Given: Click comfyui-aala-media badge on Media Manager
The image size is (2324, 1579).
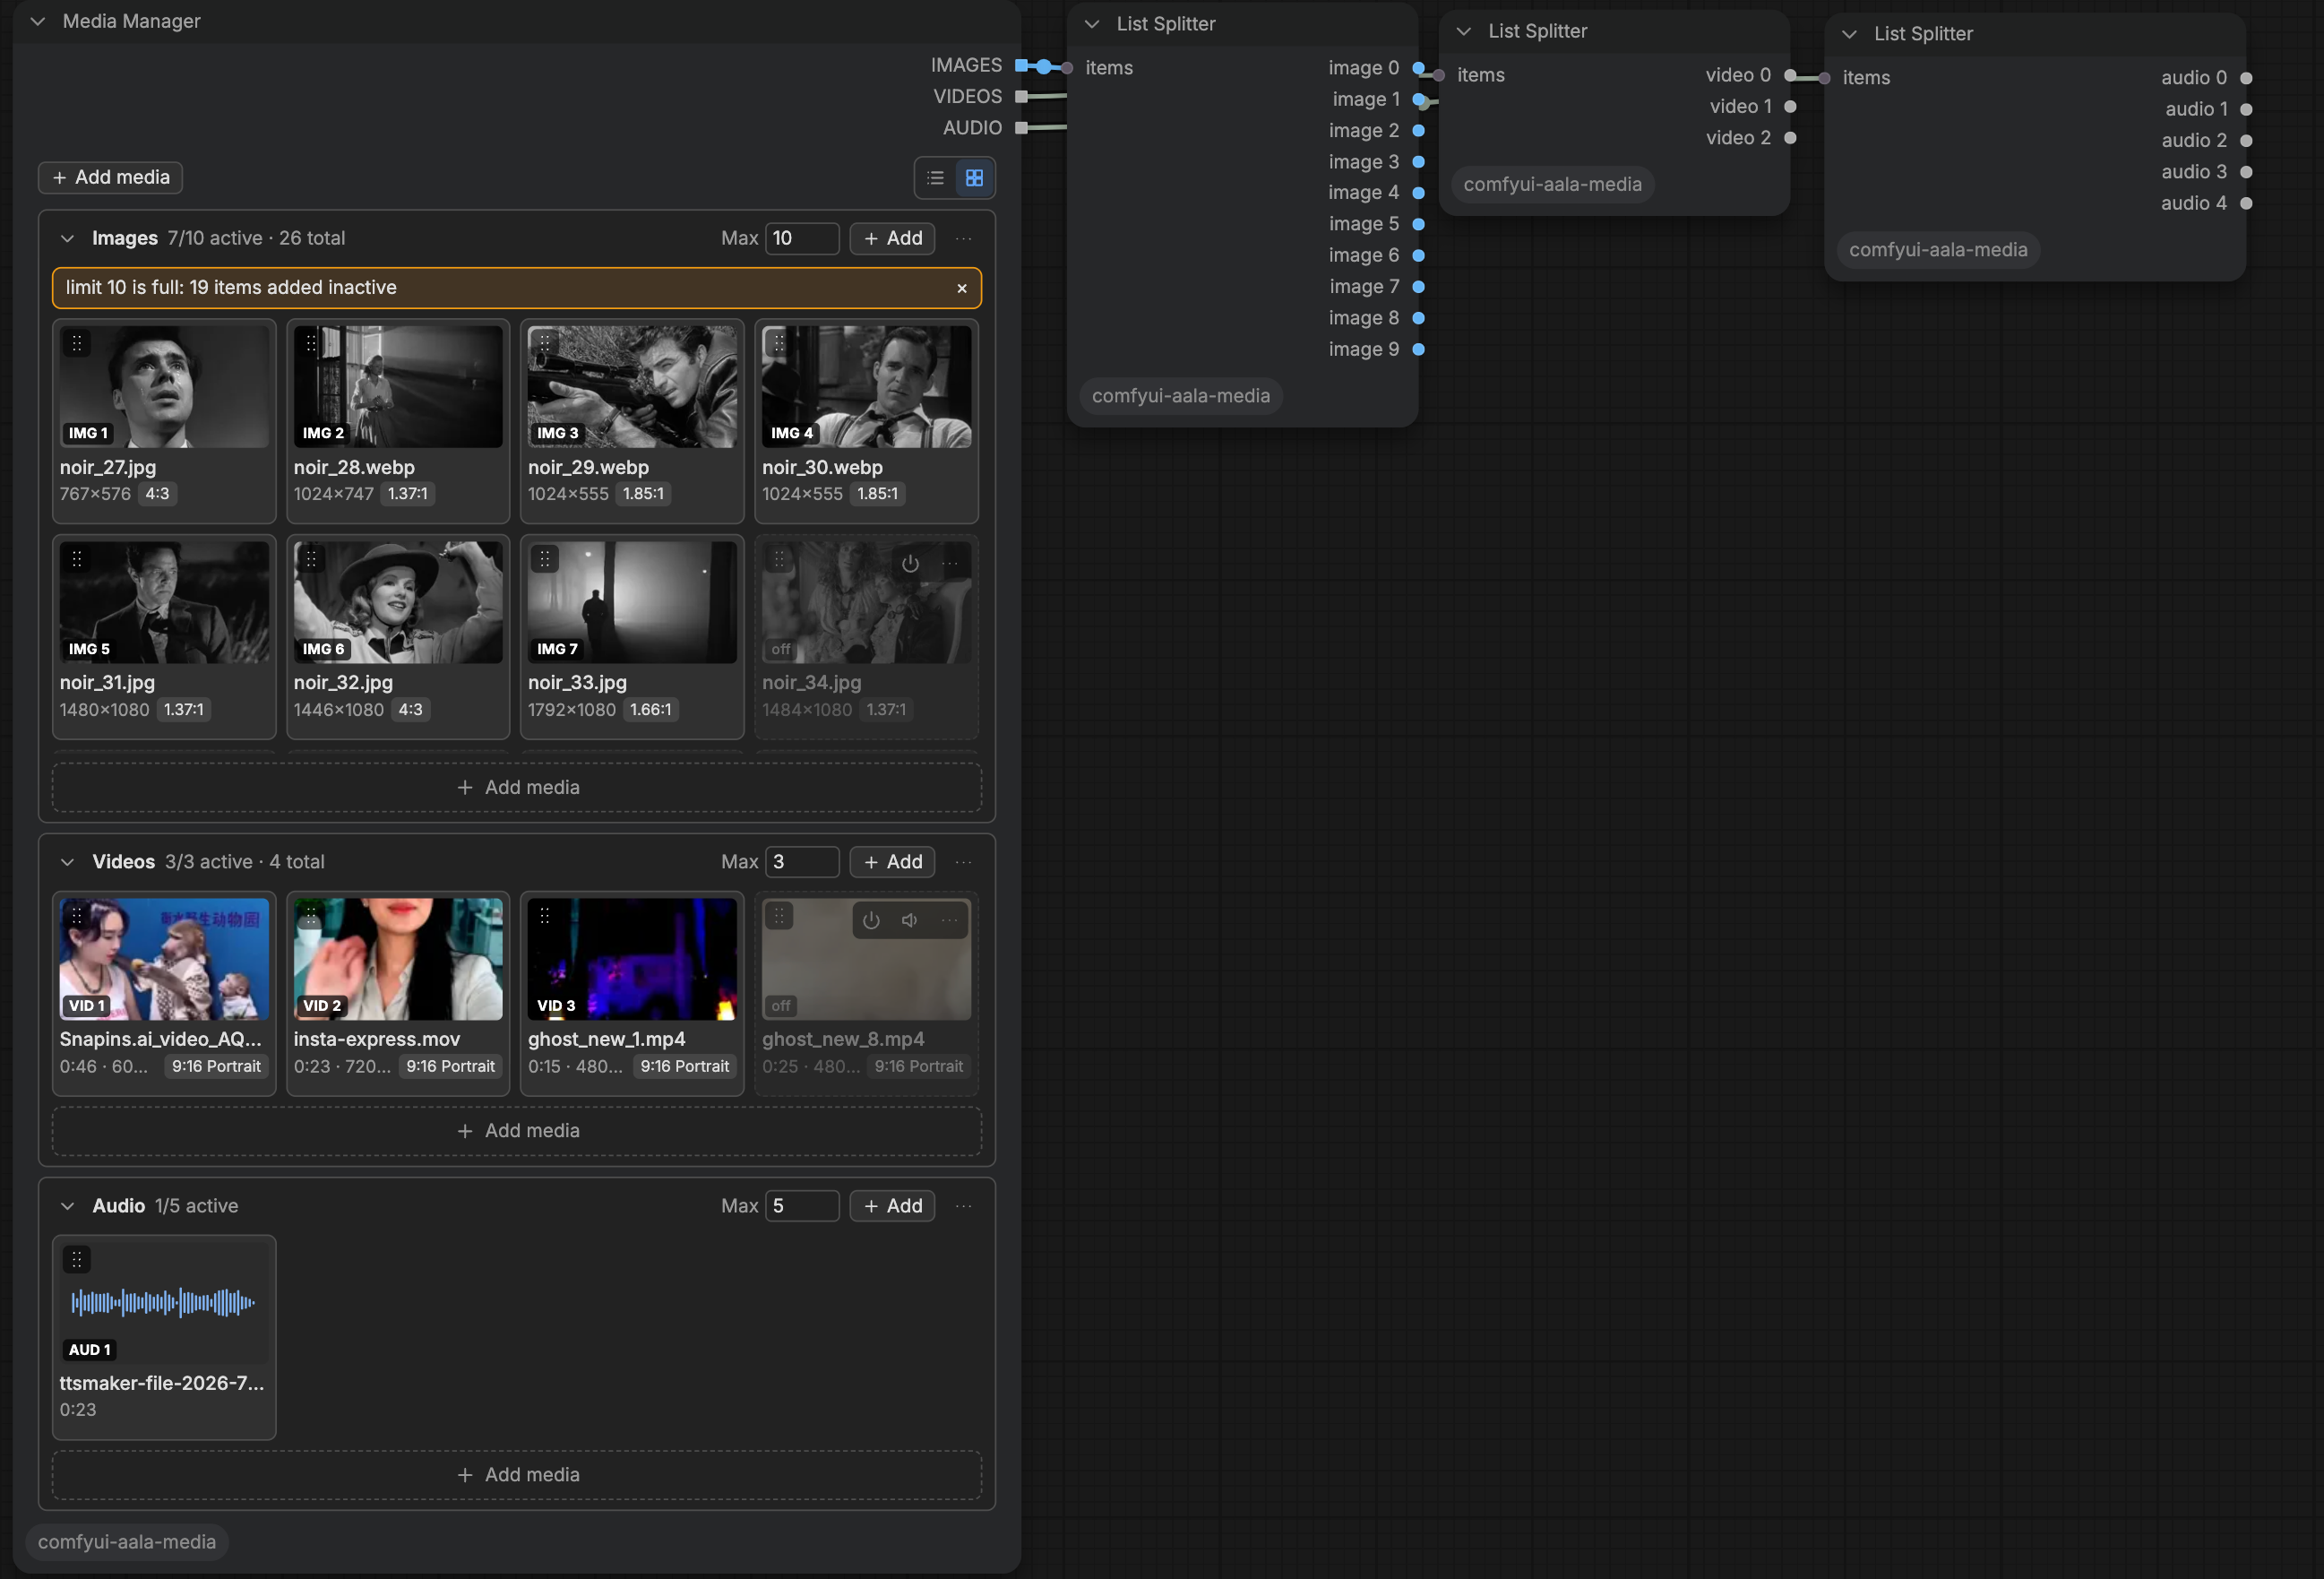Looking at the screenshot, I should [127, 1542].
